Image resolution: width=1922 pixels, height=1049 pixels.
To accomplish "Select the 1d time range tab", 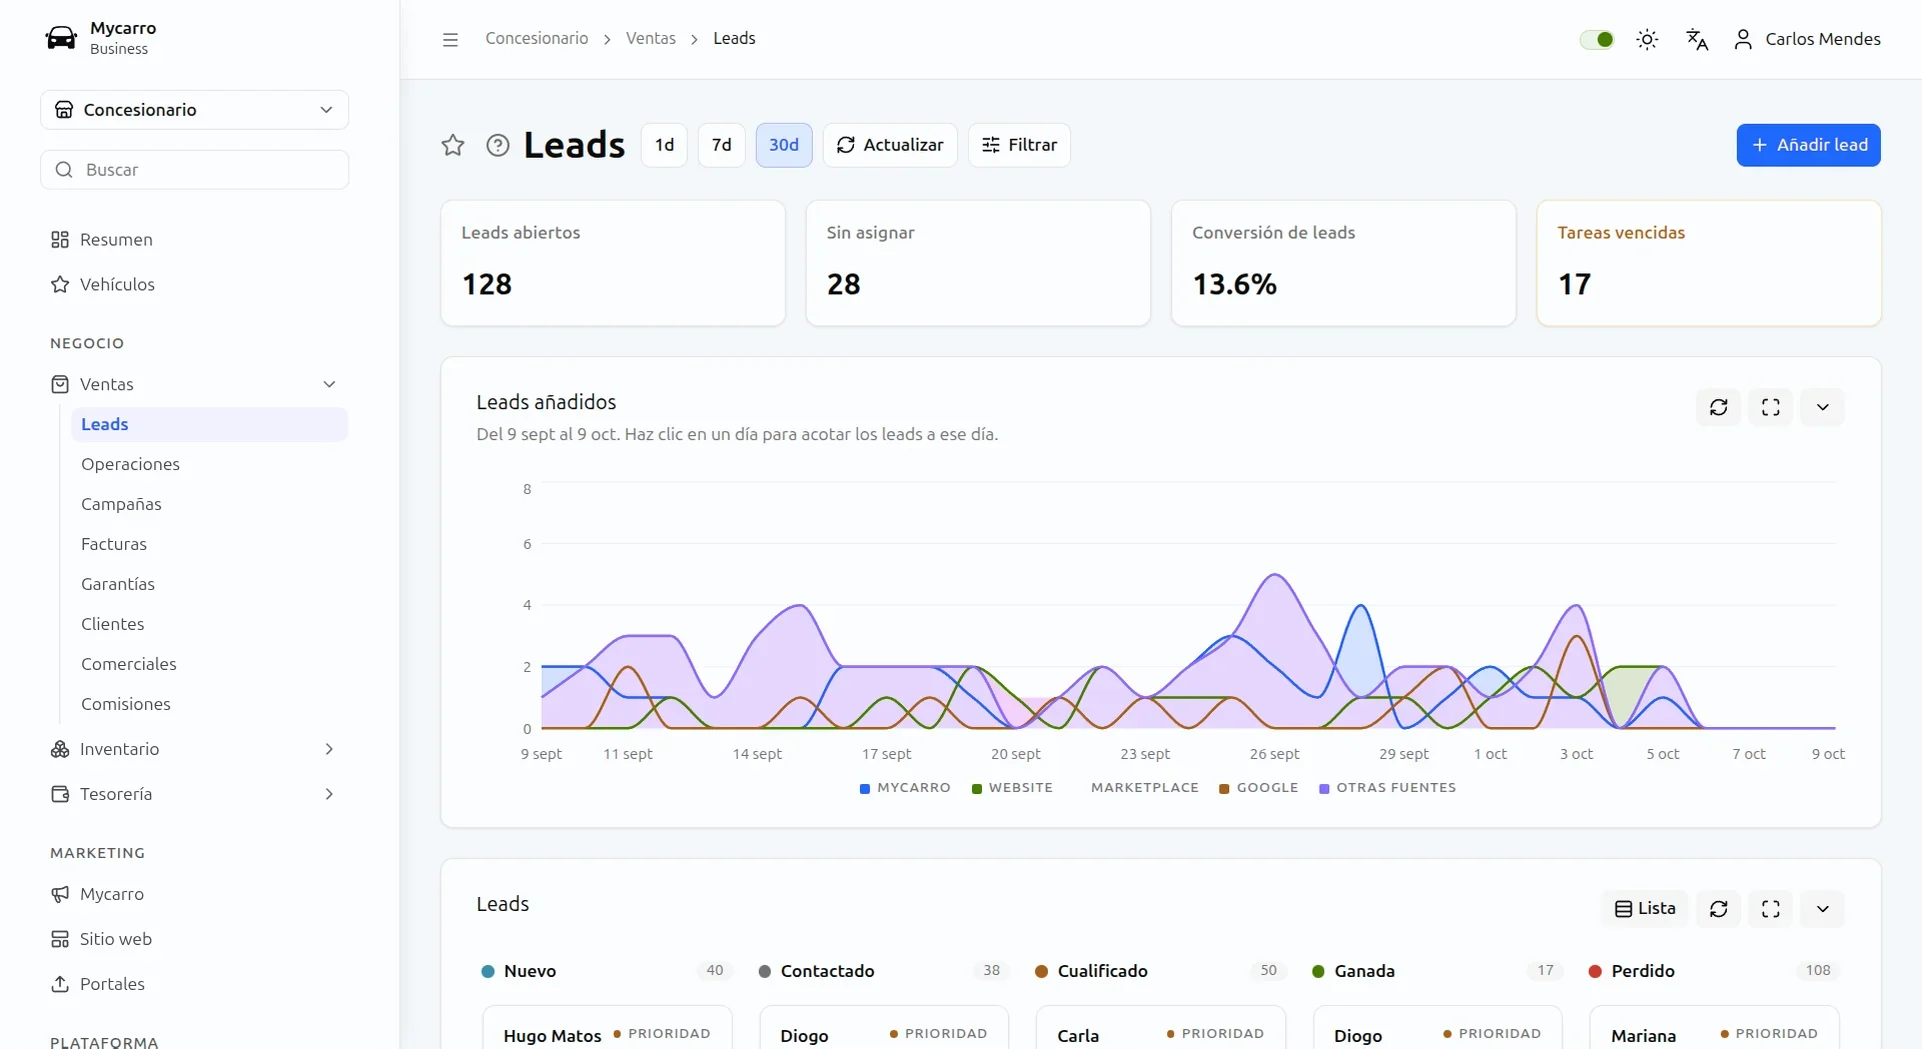I will coord(664,145).
